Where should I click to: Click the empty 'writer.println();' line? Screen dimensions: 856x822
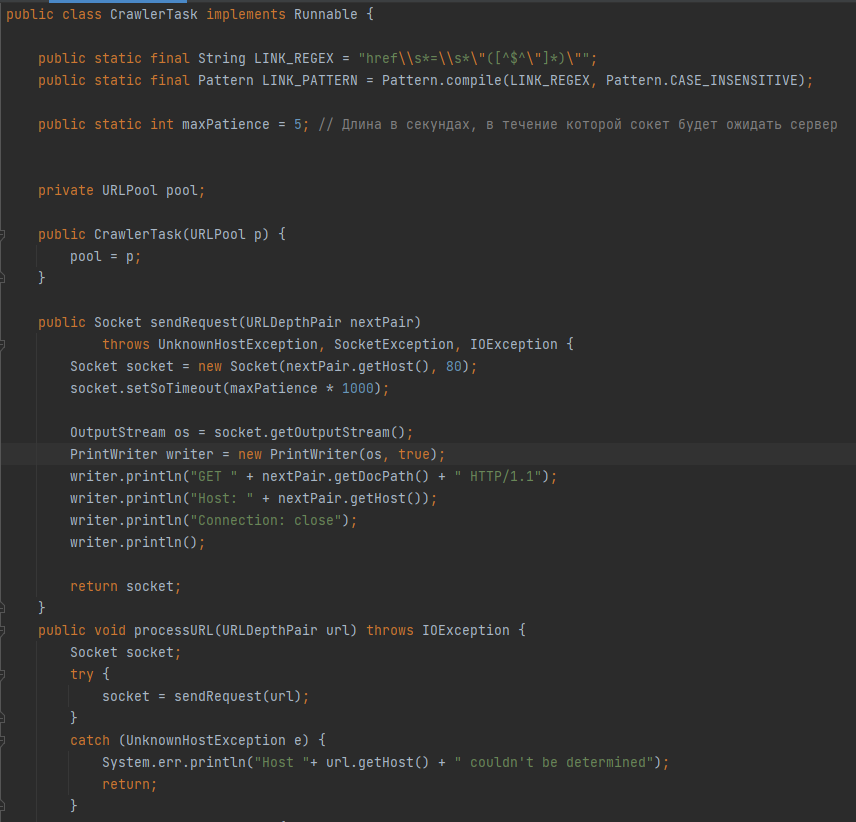pyautogui.click(x=138, y=543)
